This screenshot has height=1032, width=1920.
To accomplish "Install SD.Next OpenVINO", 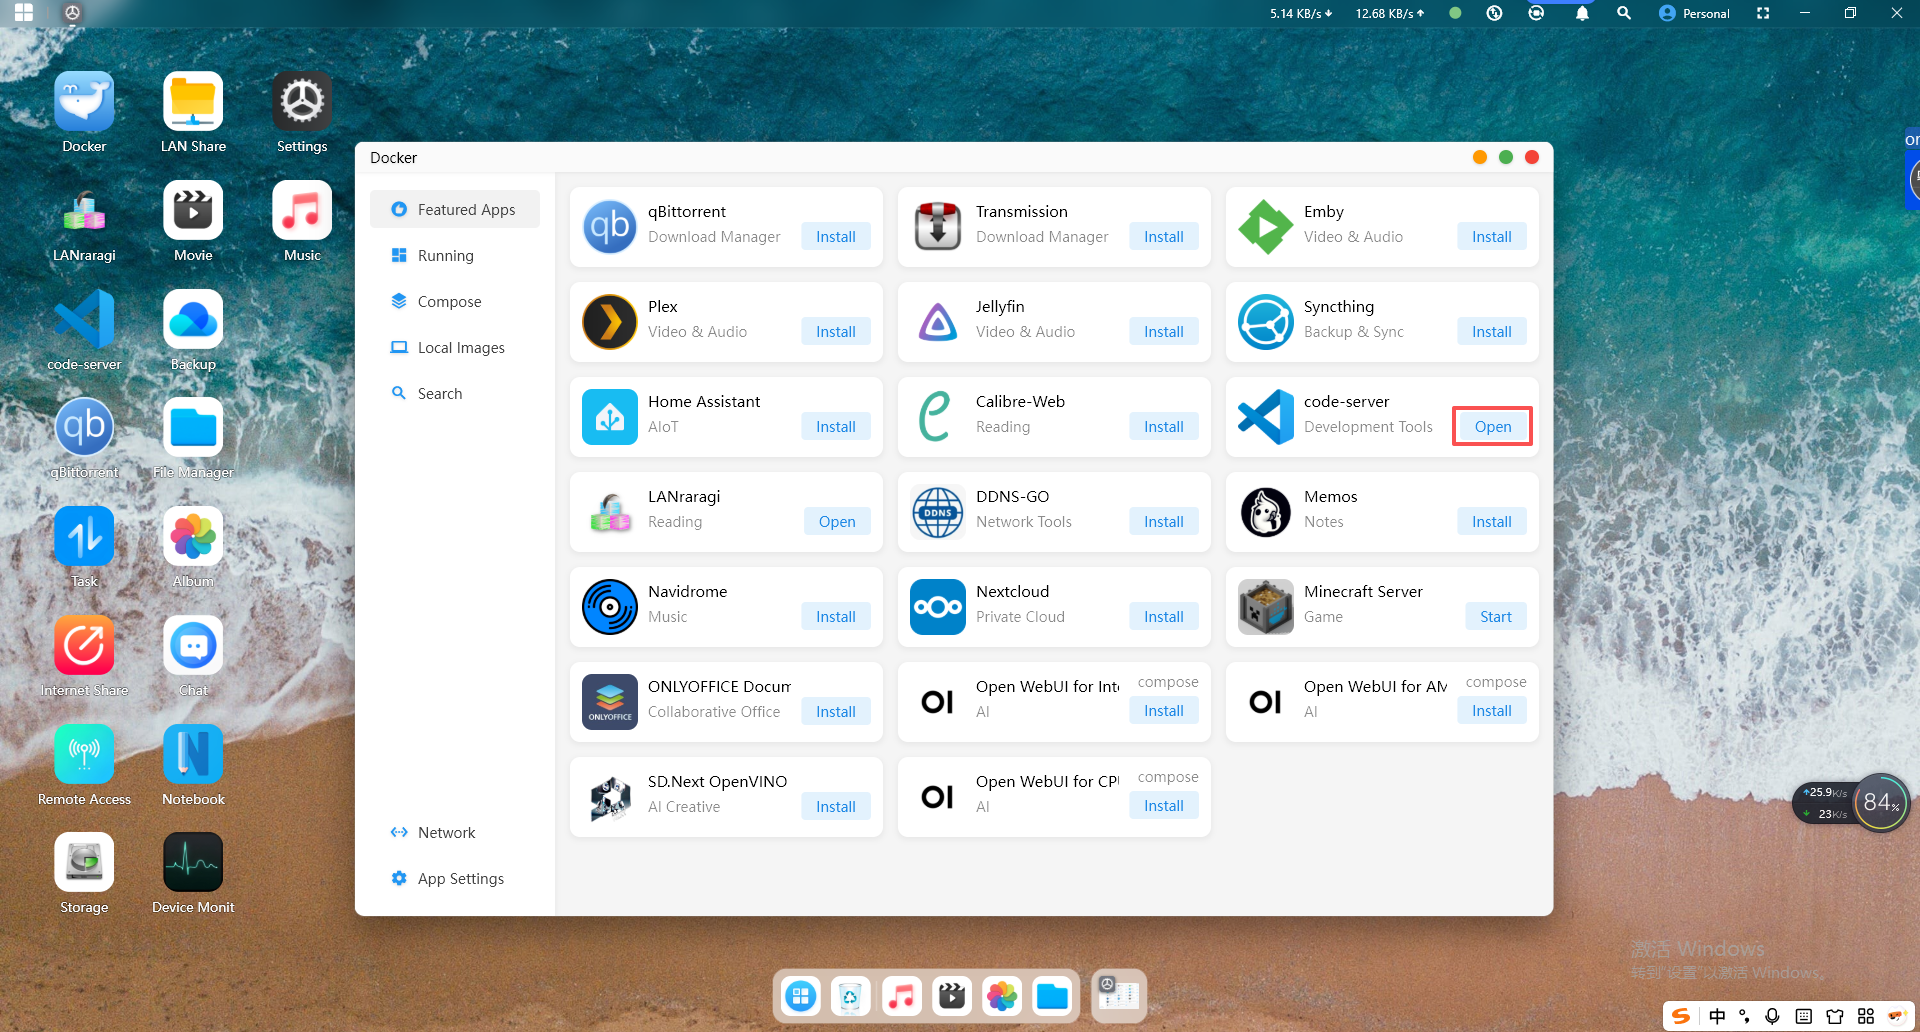I will tap(836, 807).
